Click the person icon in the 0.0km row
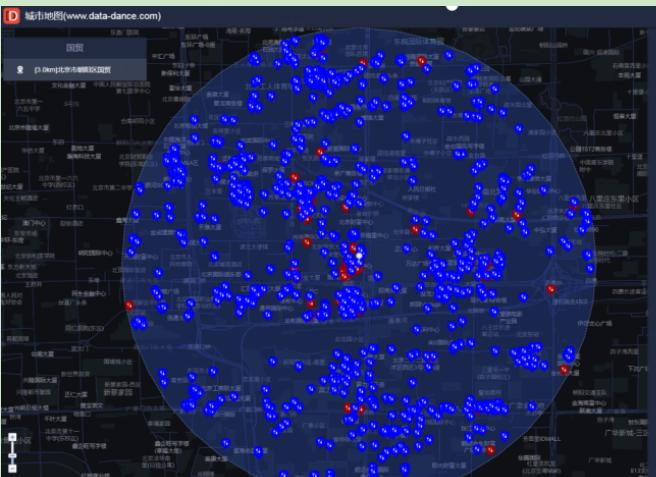This screenshot has height=477, width=656. click(x=20, y=70)
